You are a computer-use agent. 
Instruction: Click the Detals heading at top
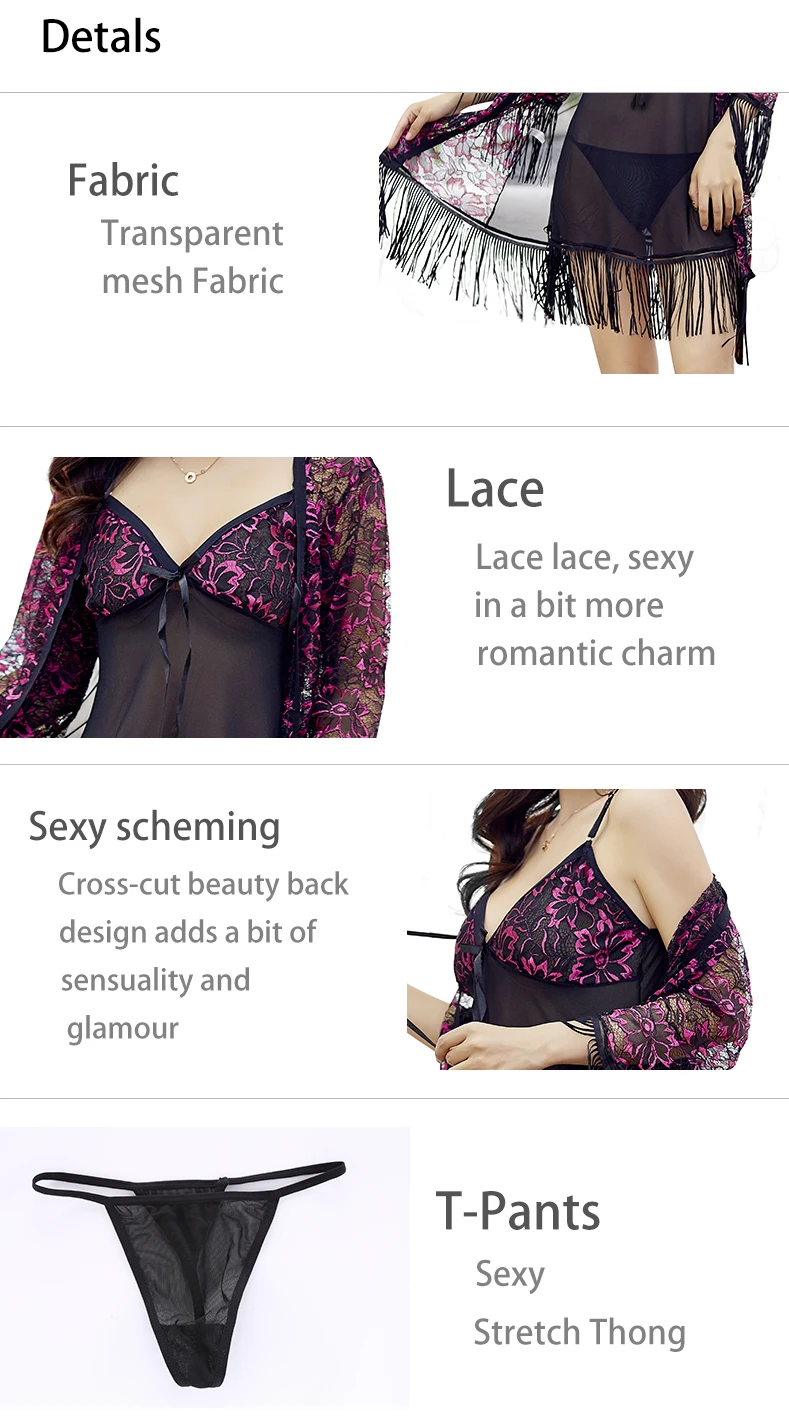(100, 37)
